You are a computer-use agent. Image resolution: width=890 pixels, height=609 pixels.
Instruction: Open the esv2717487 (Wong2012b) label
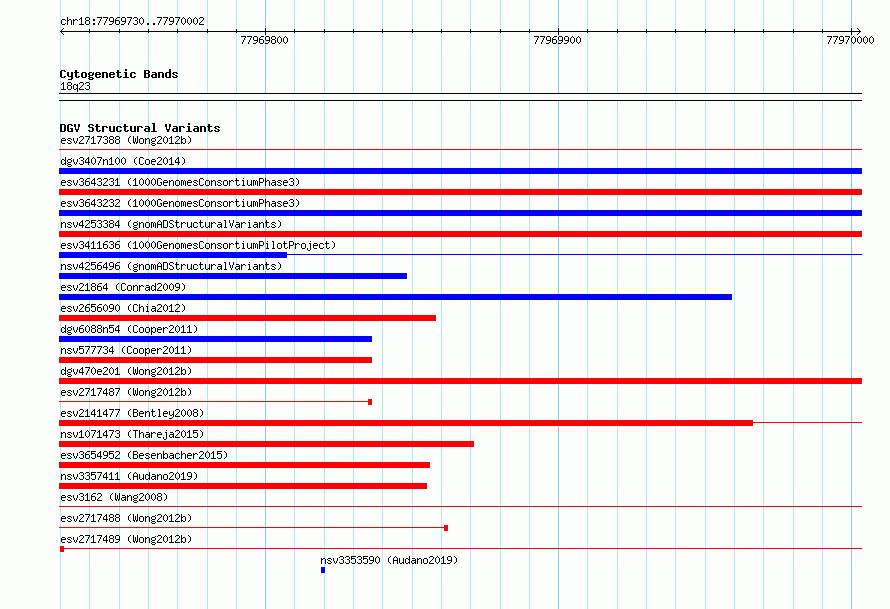point(126,392)
